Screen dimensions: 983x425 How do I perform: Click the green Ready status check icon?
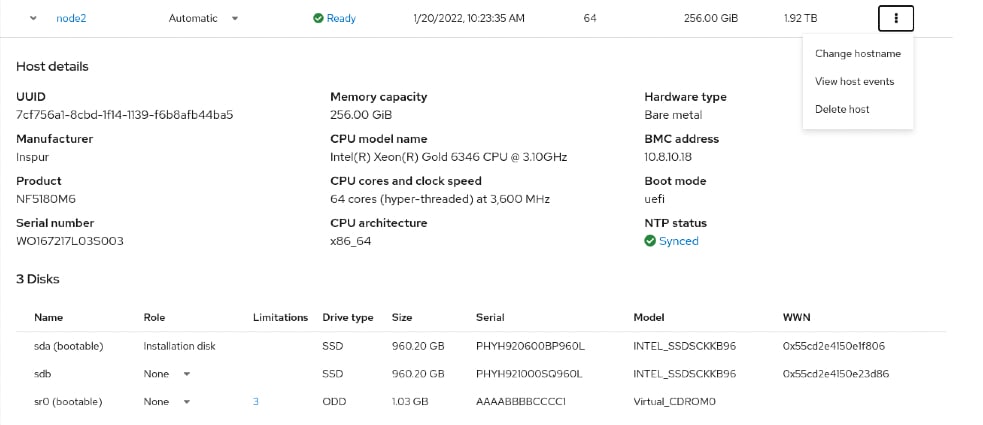coord(318,18)
